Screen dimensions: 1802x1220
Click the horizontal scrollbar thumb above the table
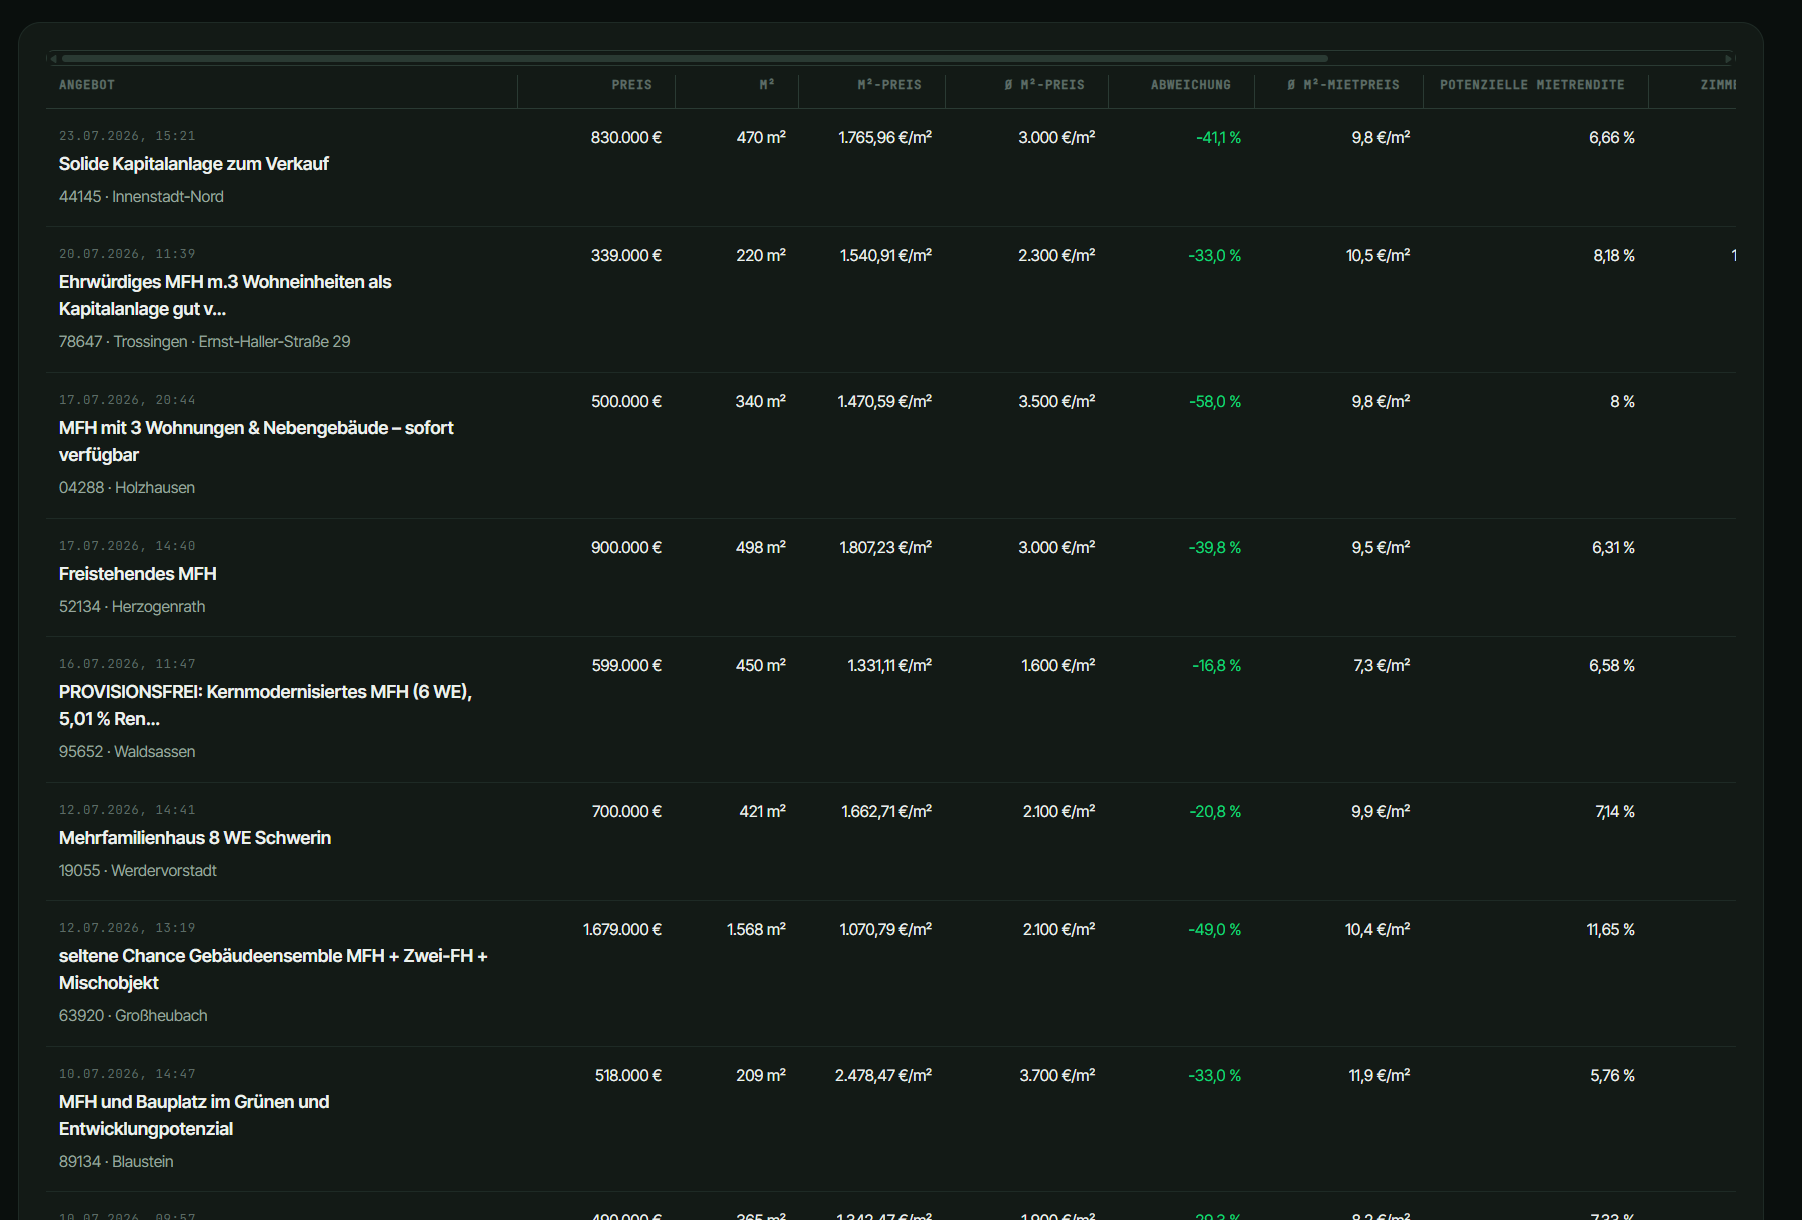pos(695,59)
